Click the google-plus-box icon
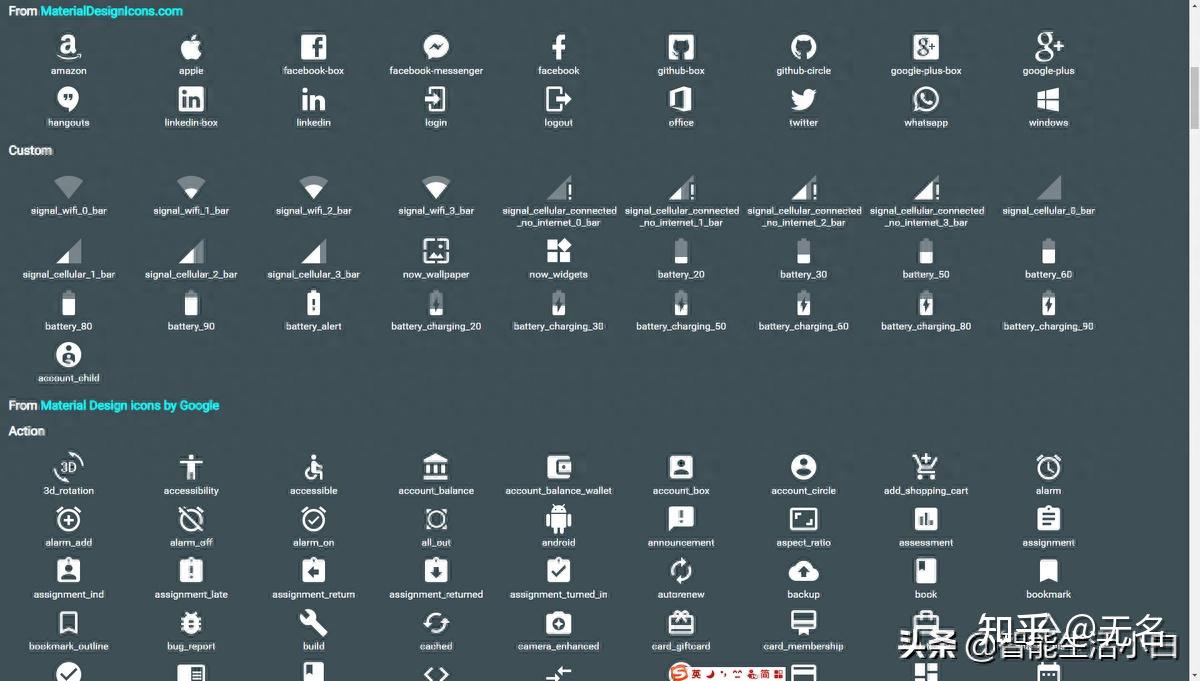 [926, 47]
